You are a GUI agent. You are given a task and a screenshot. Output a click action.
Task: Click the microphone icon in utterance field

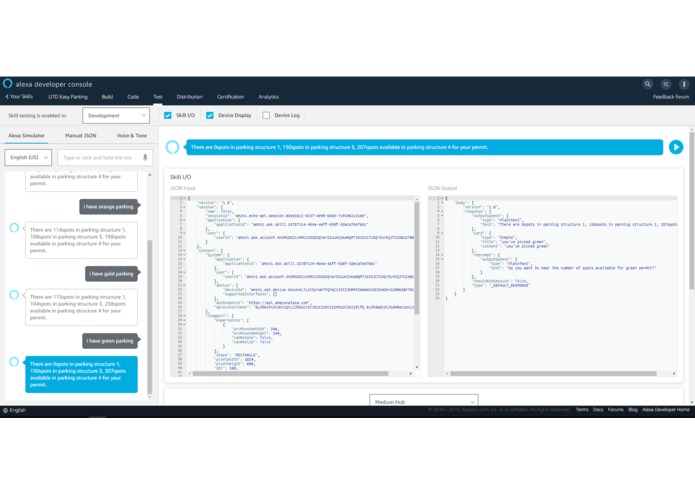pyautogui.click(x=145, y=158)
